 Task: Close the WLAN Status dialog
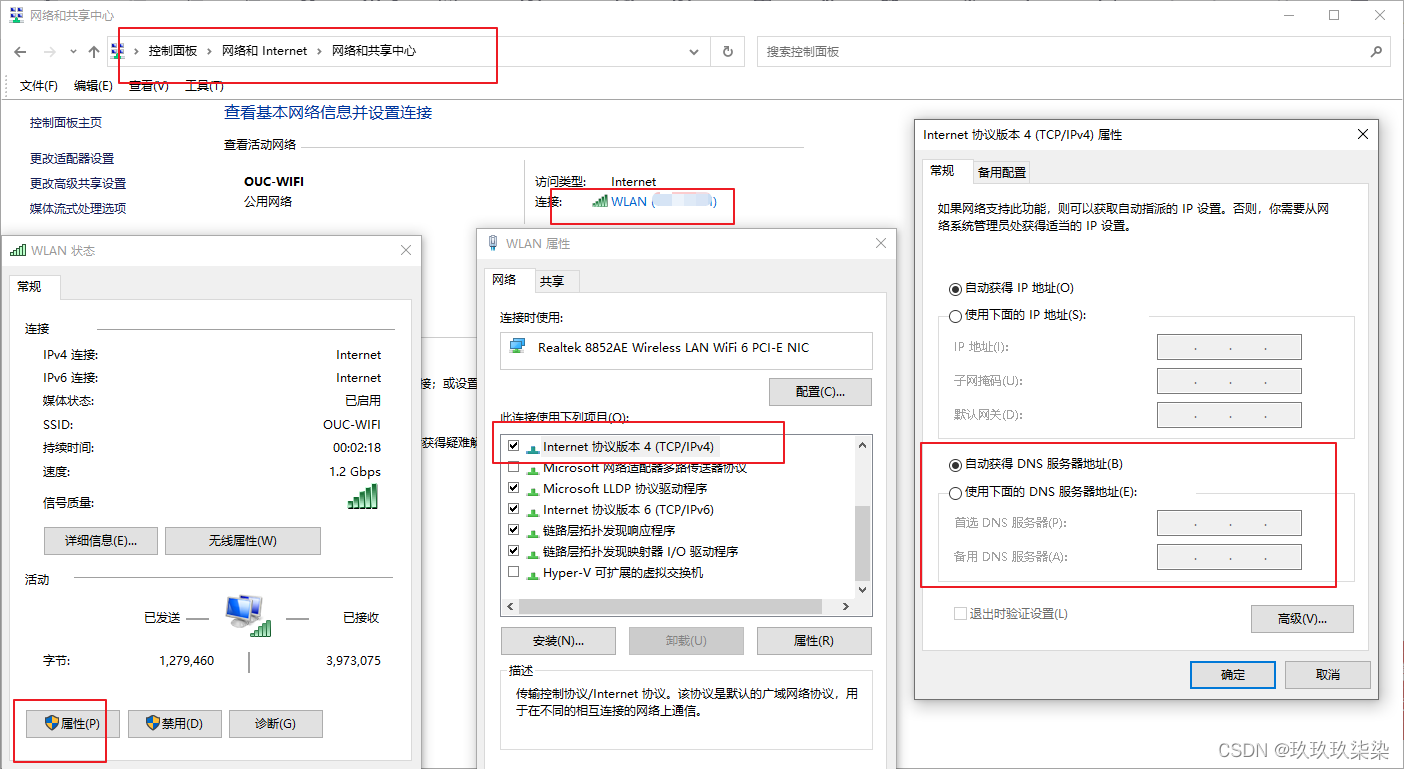click(405, 250)
